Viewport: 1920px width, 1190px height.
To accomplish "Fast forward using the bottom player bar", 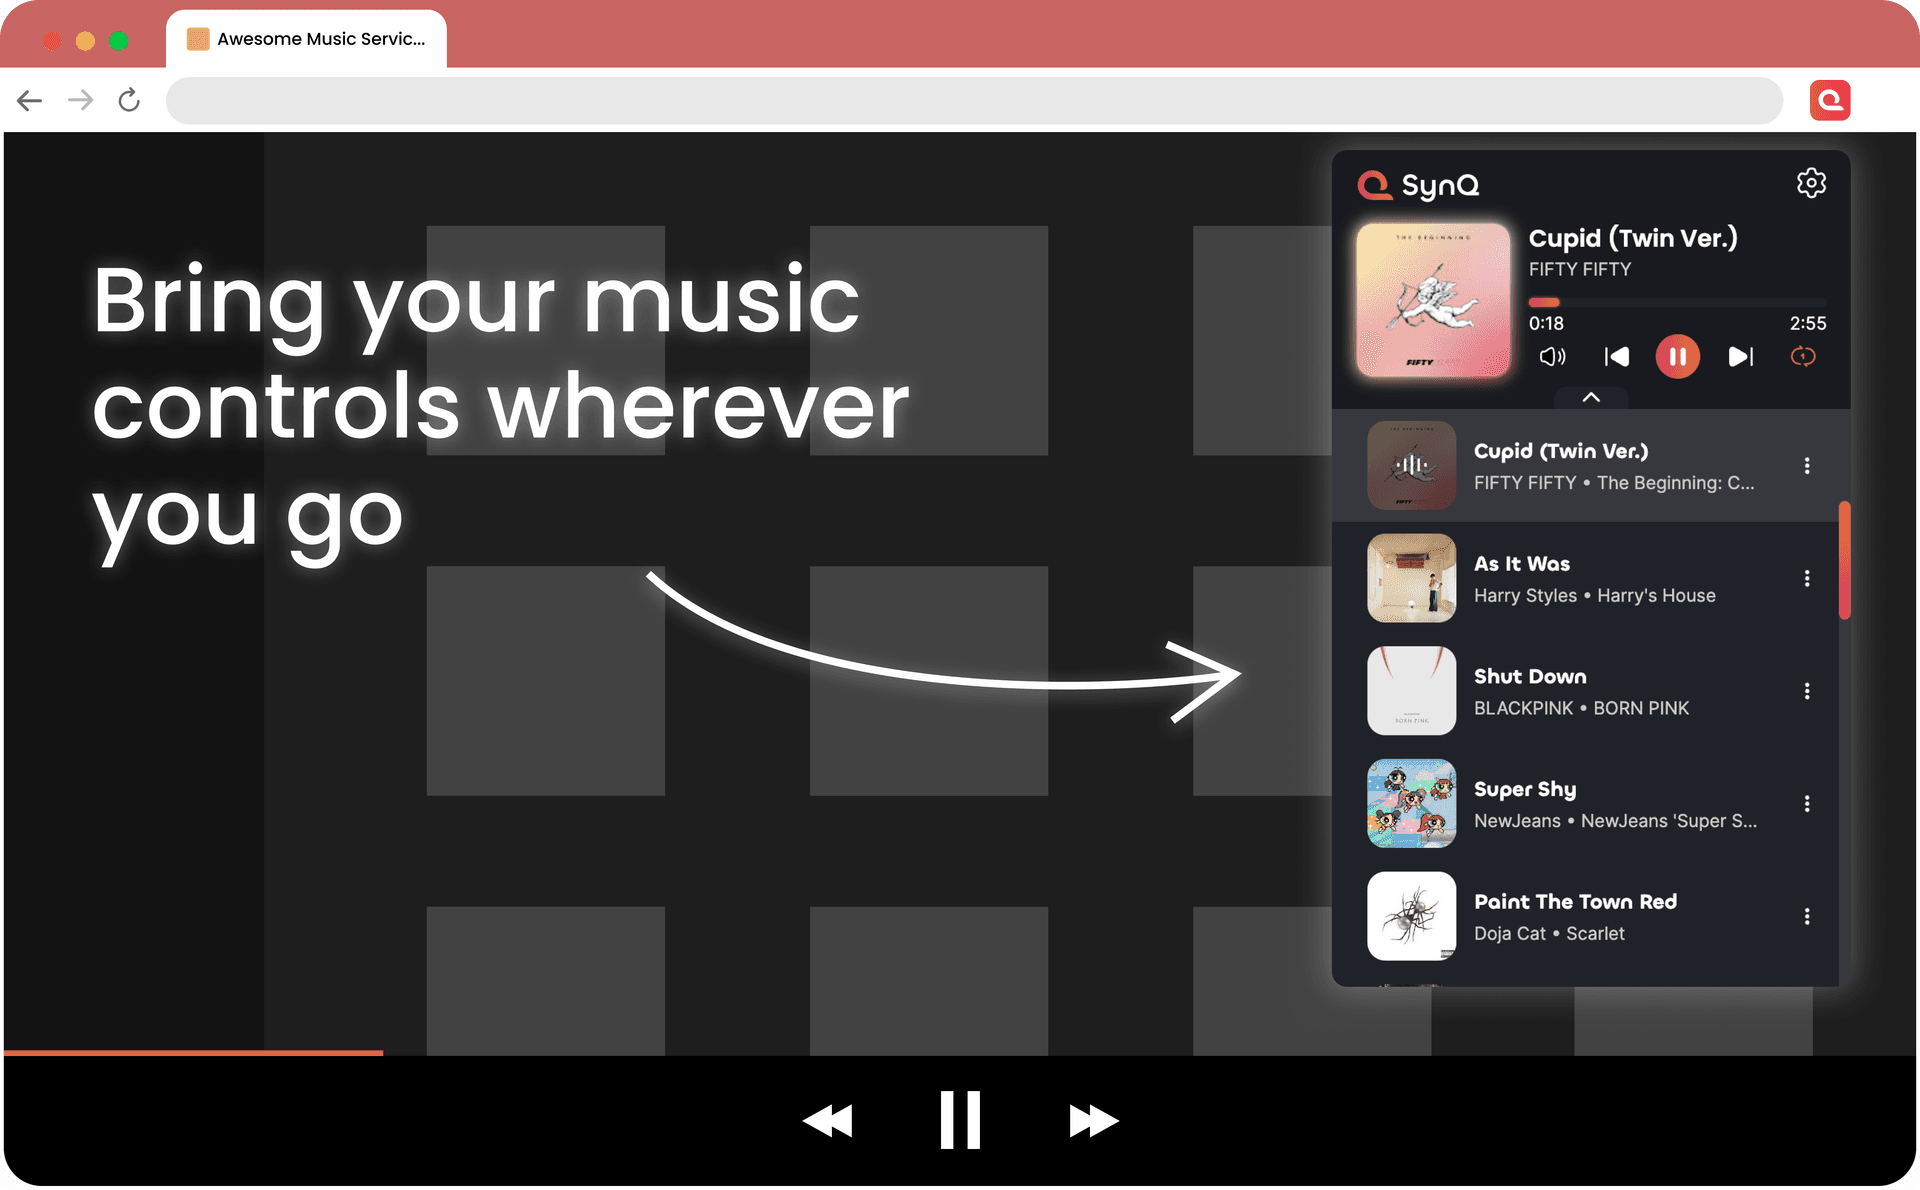I will (x=1093, y=1121).
